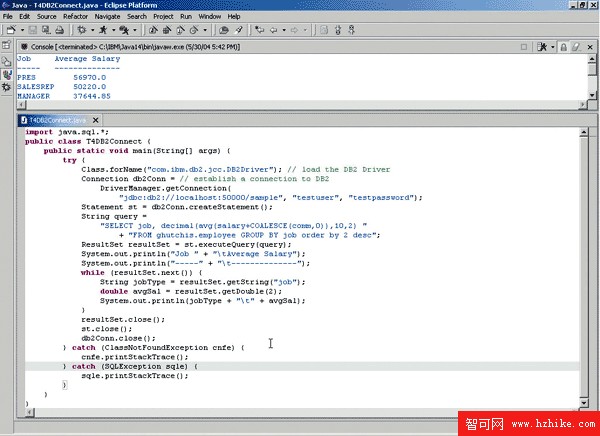The width and height of the screenshot is (600, 436).
Task: Click the External Tools run icon
Action: tap(124, 30)
